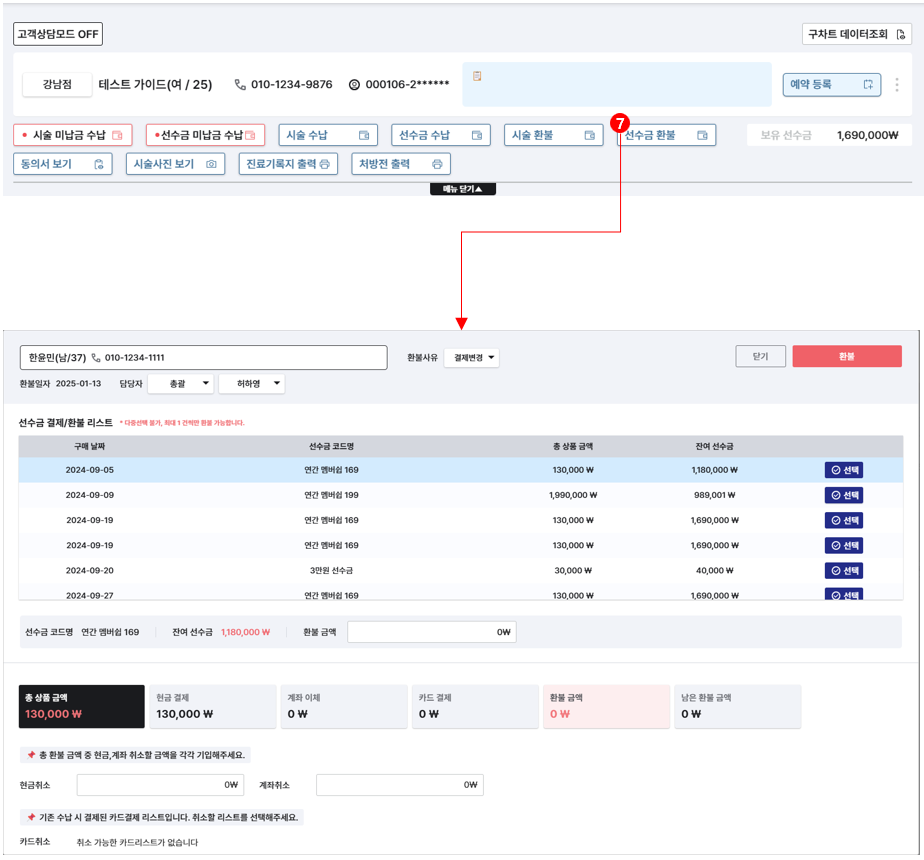
Task: Expand the 허하영 staff dropdown
Action: 251,384
